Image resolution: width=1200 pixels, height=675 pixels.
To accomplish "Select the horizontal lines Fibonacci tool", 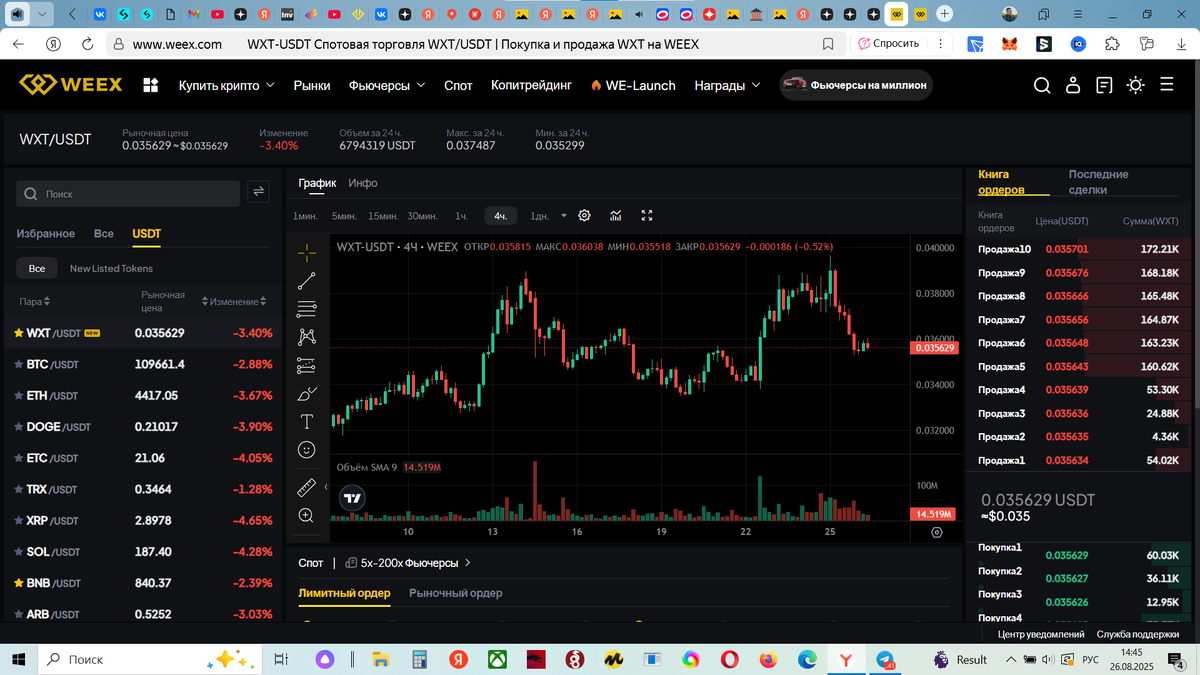I will point(307,309).
